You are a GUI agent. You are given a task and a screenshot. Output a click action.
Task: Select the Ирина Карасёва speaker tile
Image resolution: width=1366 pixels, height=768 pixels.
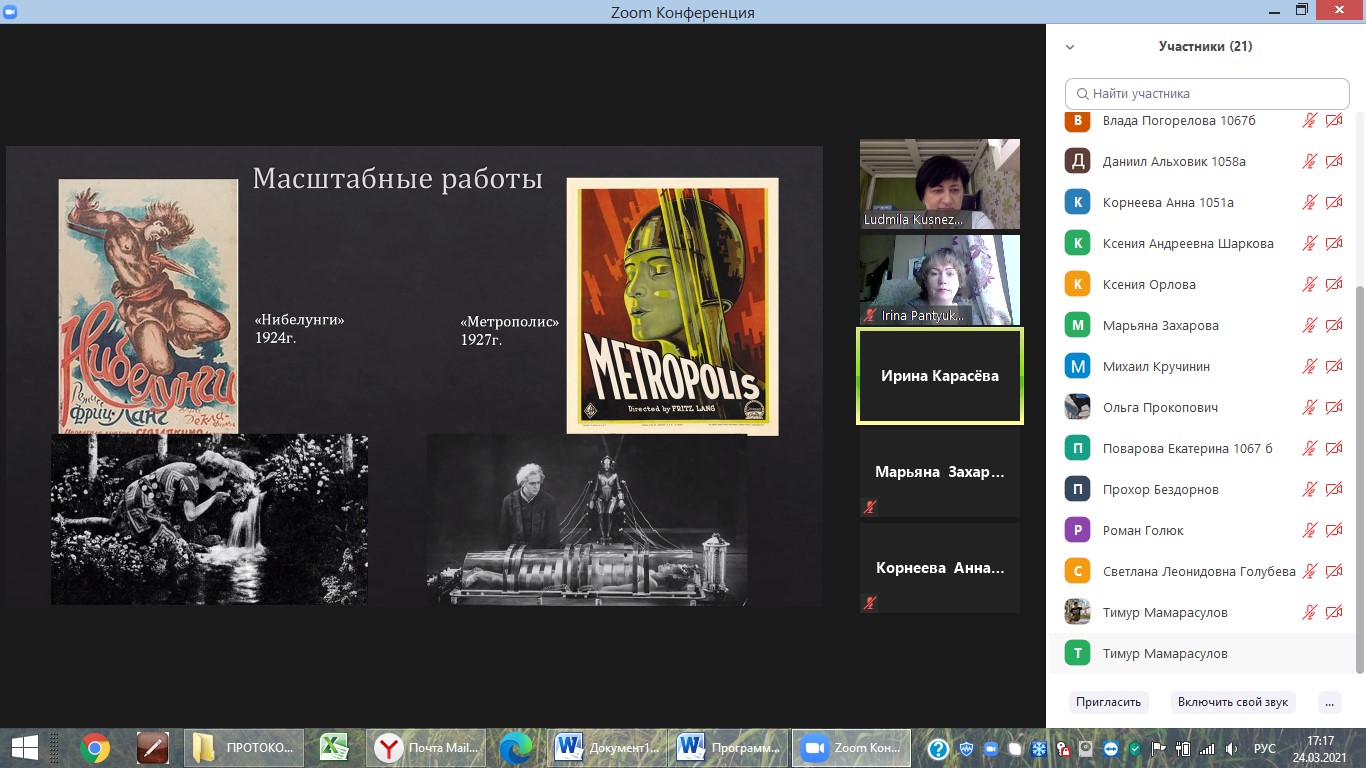(940, 376)
